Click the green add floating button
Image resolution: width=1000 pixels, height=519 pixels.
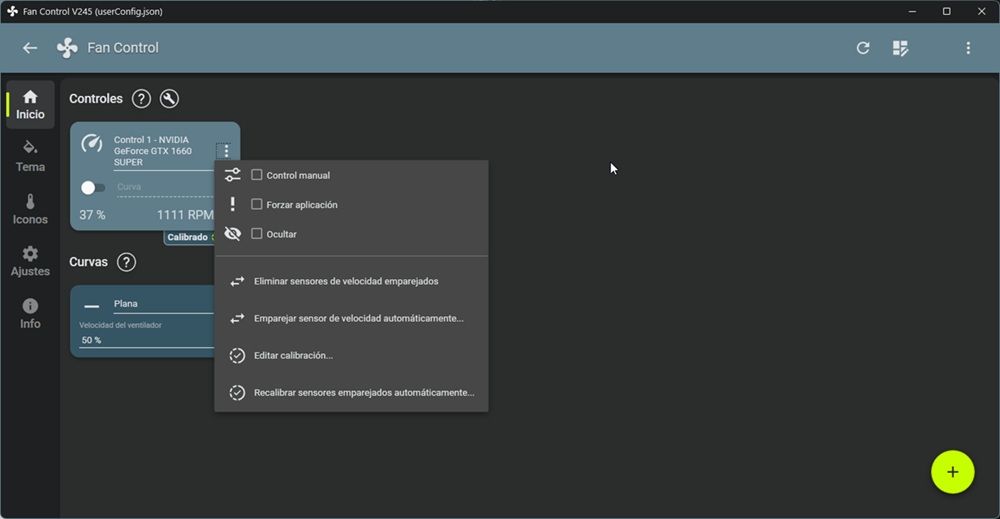(x=952, y=472)
